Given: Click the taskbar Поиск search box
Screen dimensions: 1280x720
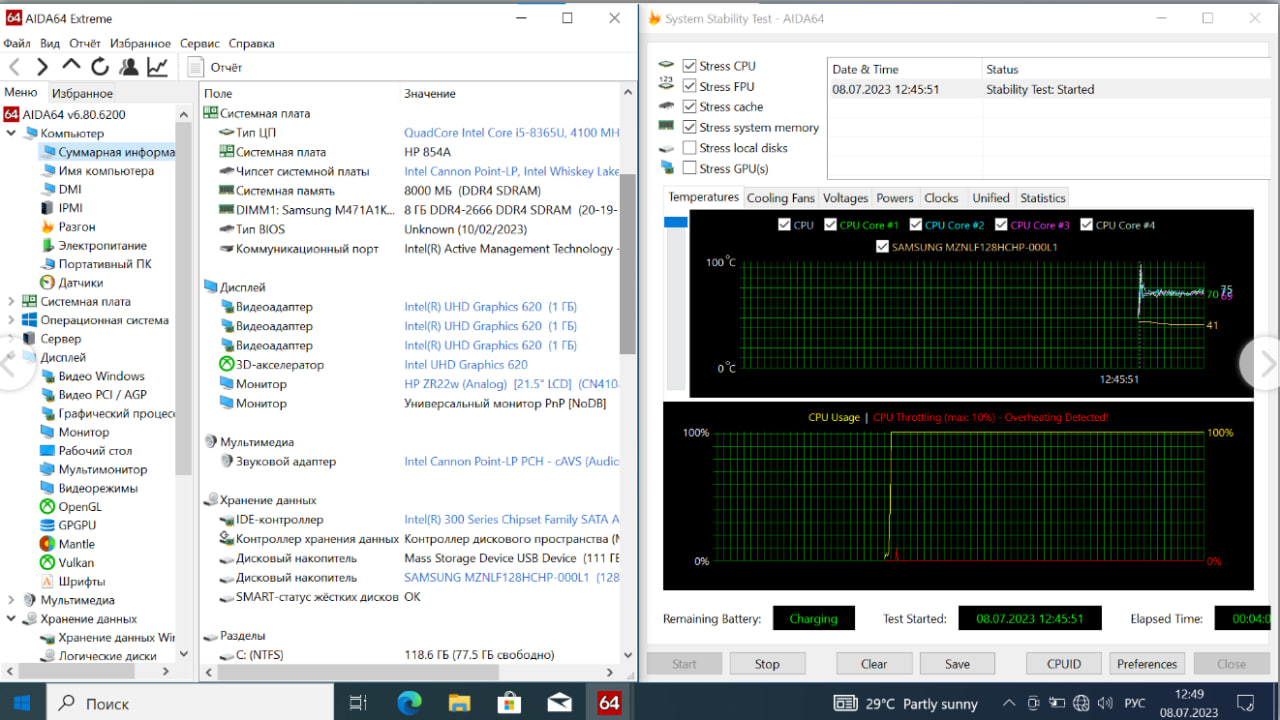Looking at the screenshot, I should (190, 703).
